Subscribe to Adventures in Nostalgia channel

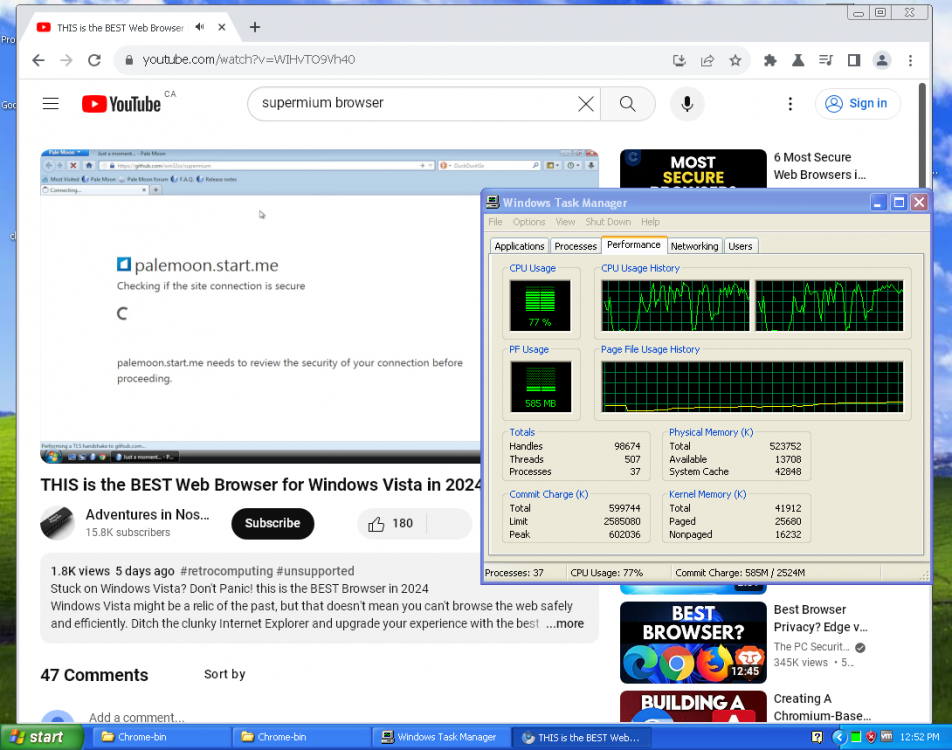pyautogui.click(x=272, y=523)
